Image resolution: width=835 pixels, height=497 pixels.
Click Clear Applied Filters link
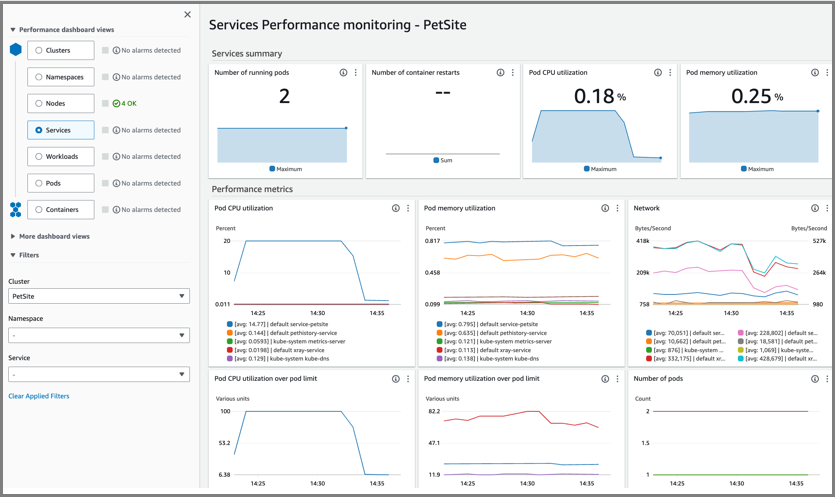click(x=39, y=396)
